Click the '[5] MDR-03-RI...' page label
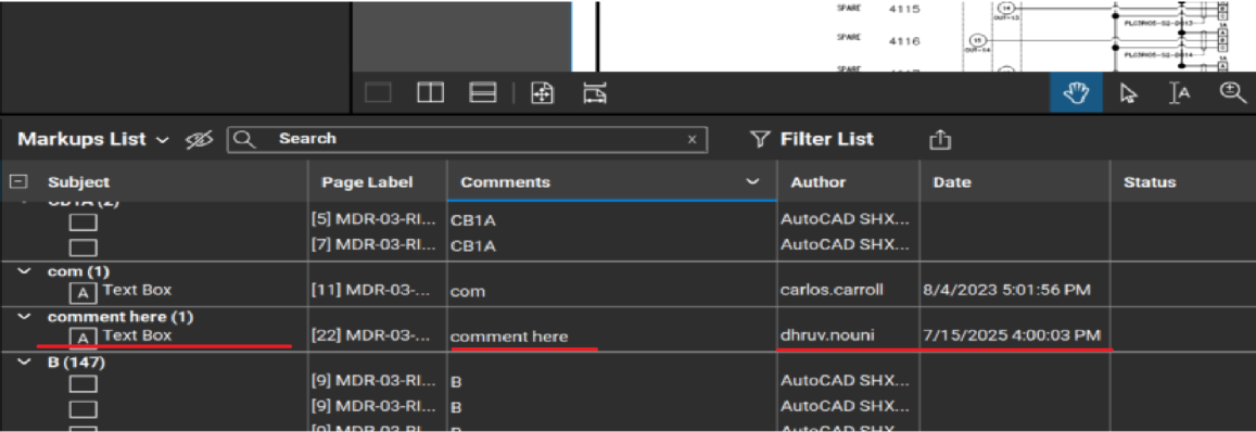1256x432 pixels. coord(373,219)
